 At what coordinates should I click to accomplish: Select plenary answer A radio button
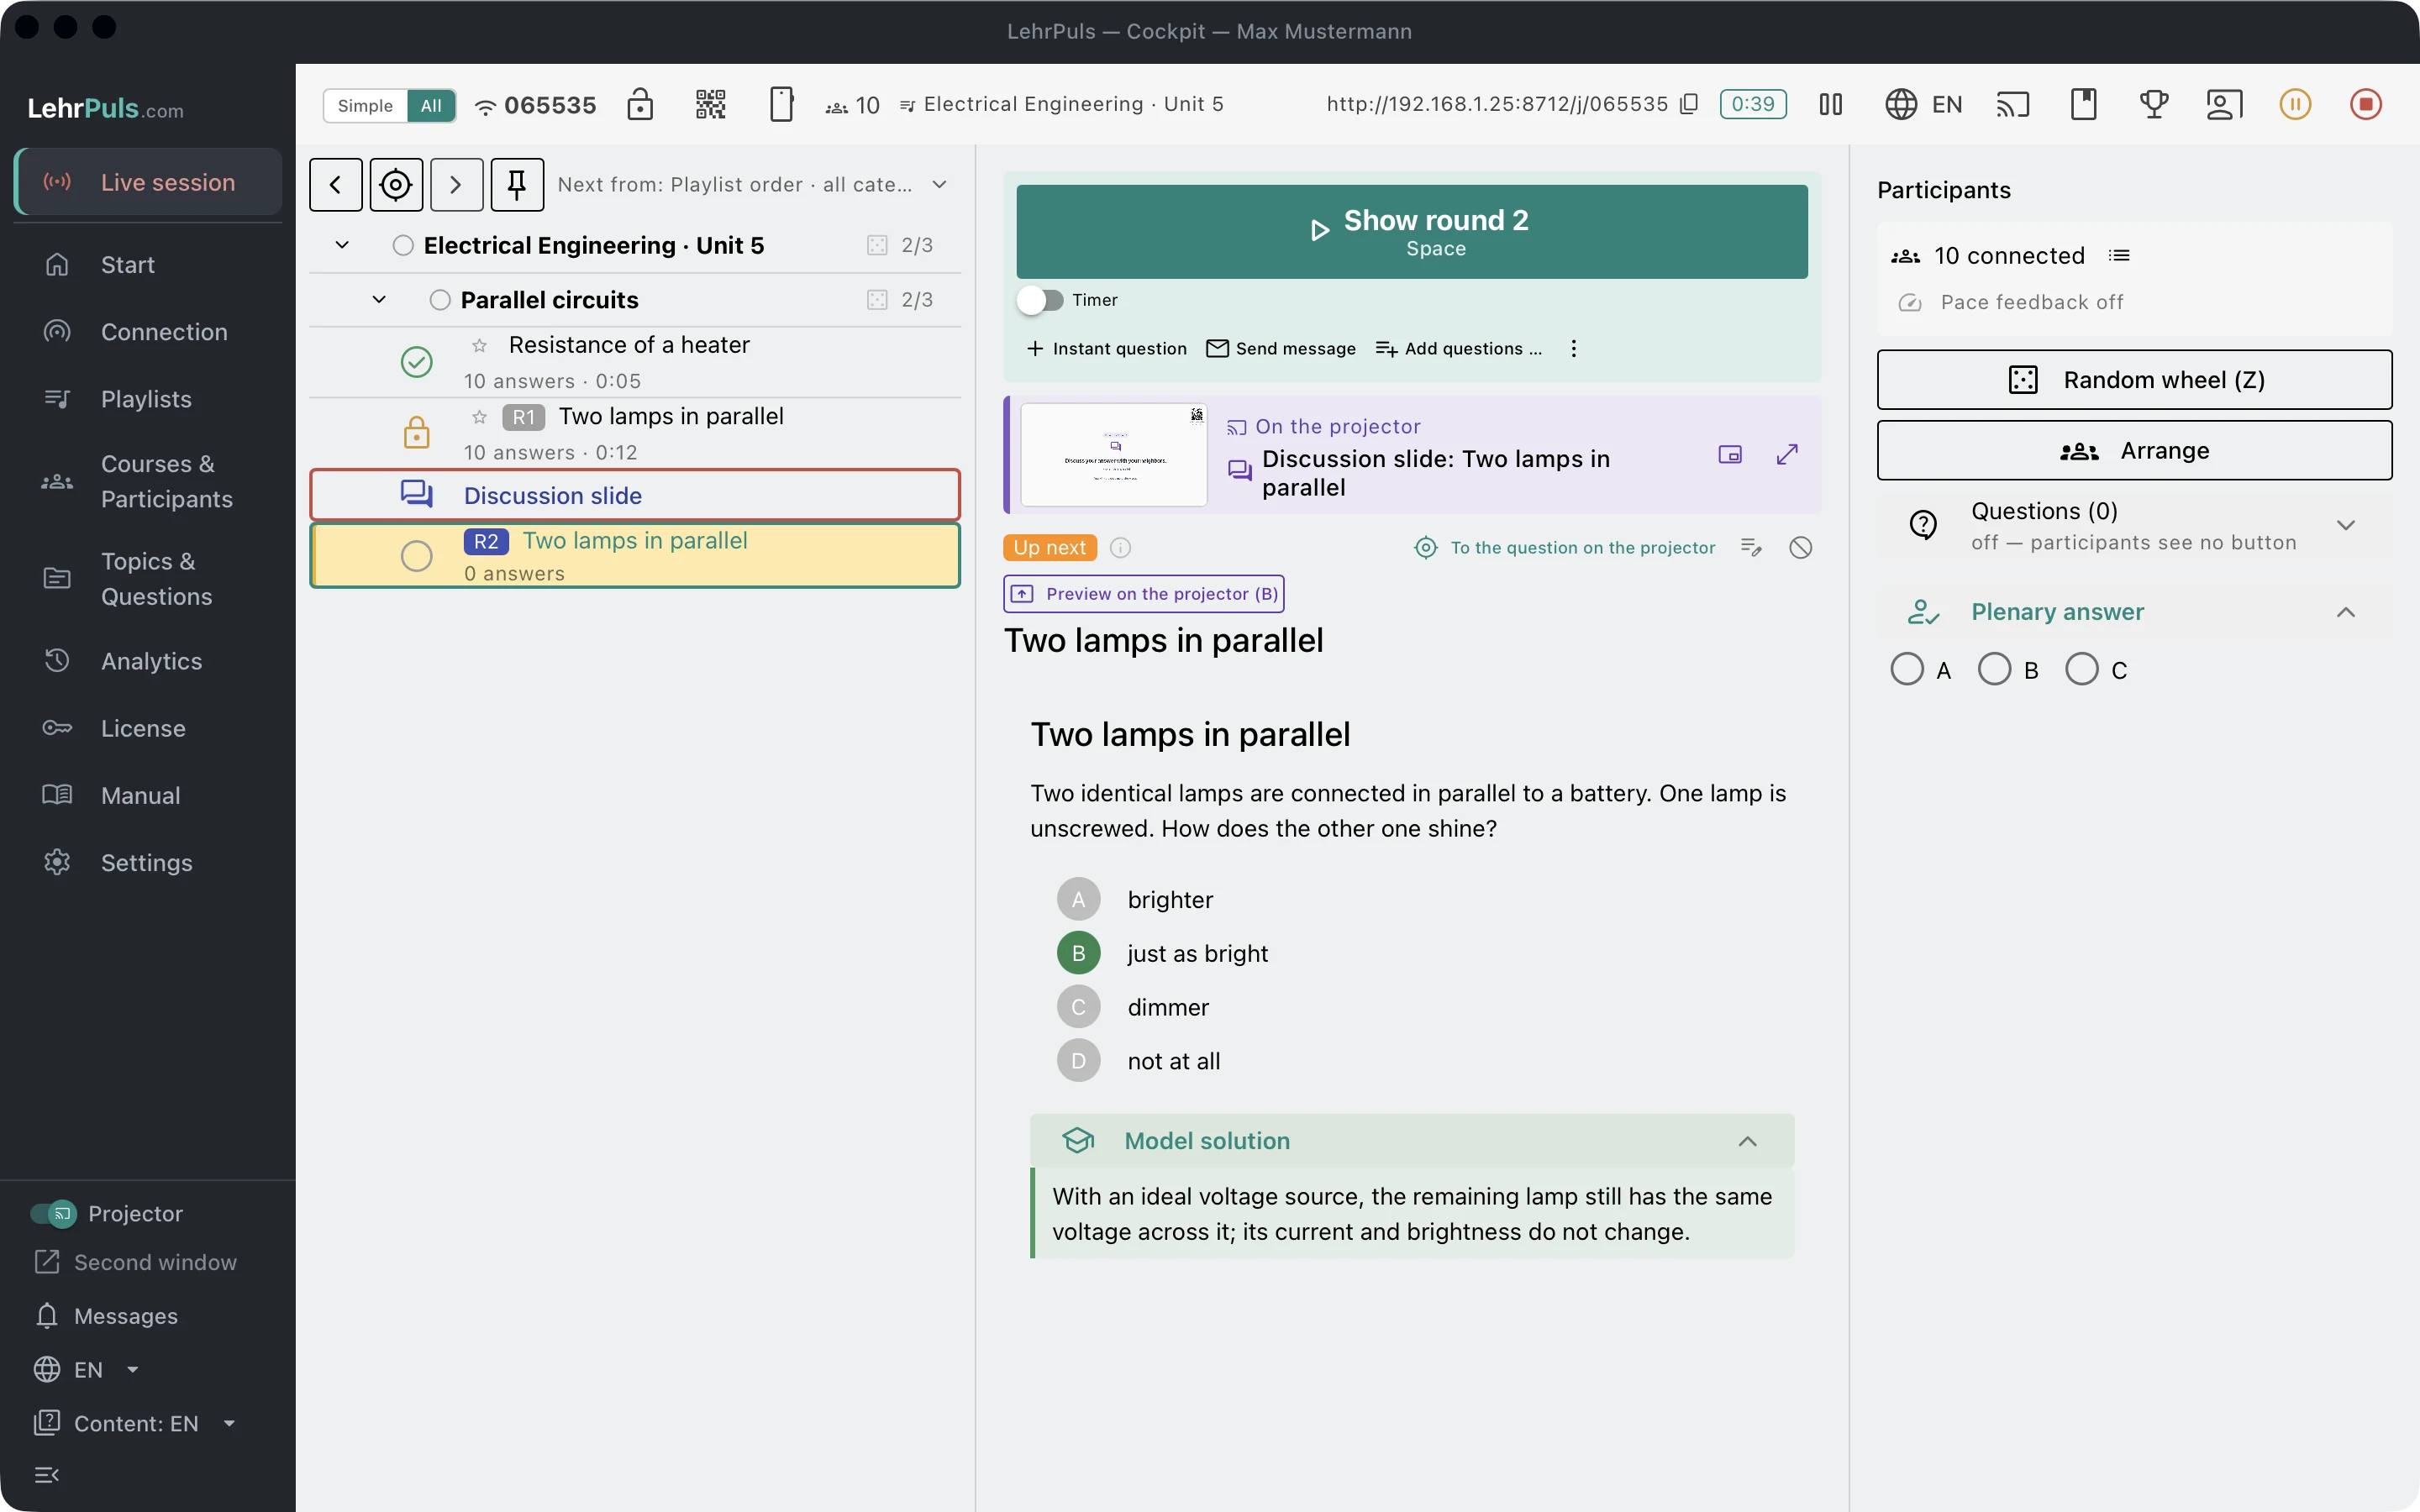(1906, 669)
